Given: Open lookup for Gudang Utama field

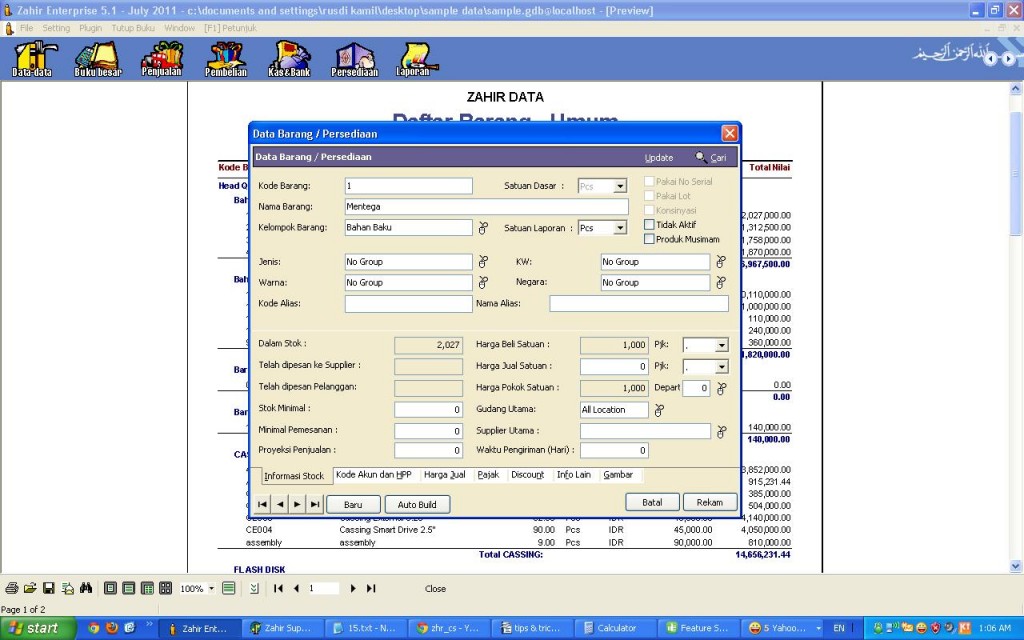Looking at the screenshot, I should 660,410.
